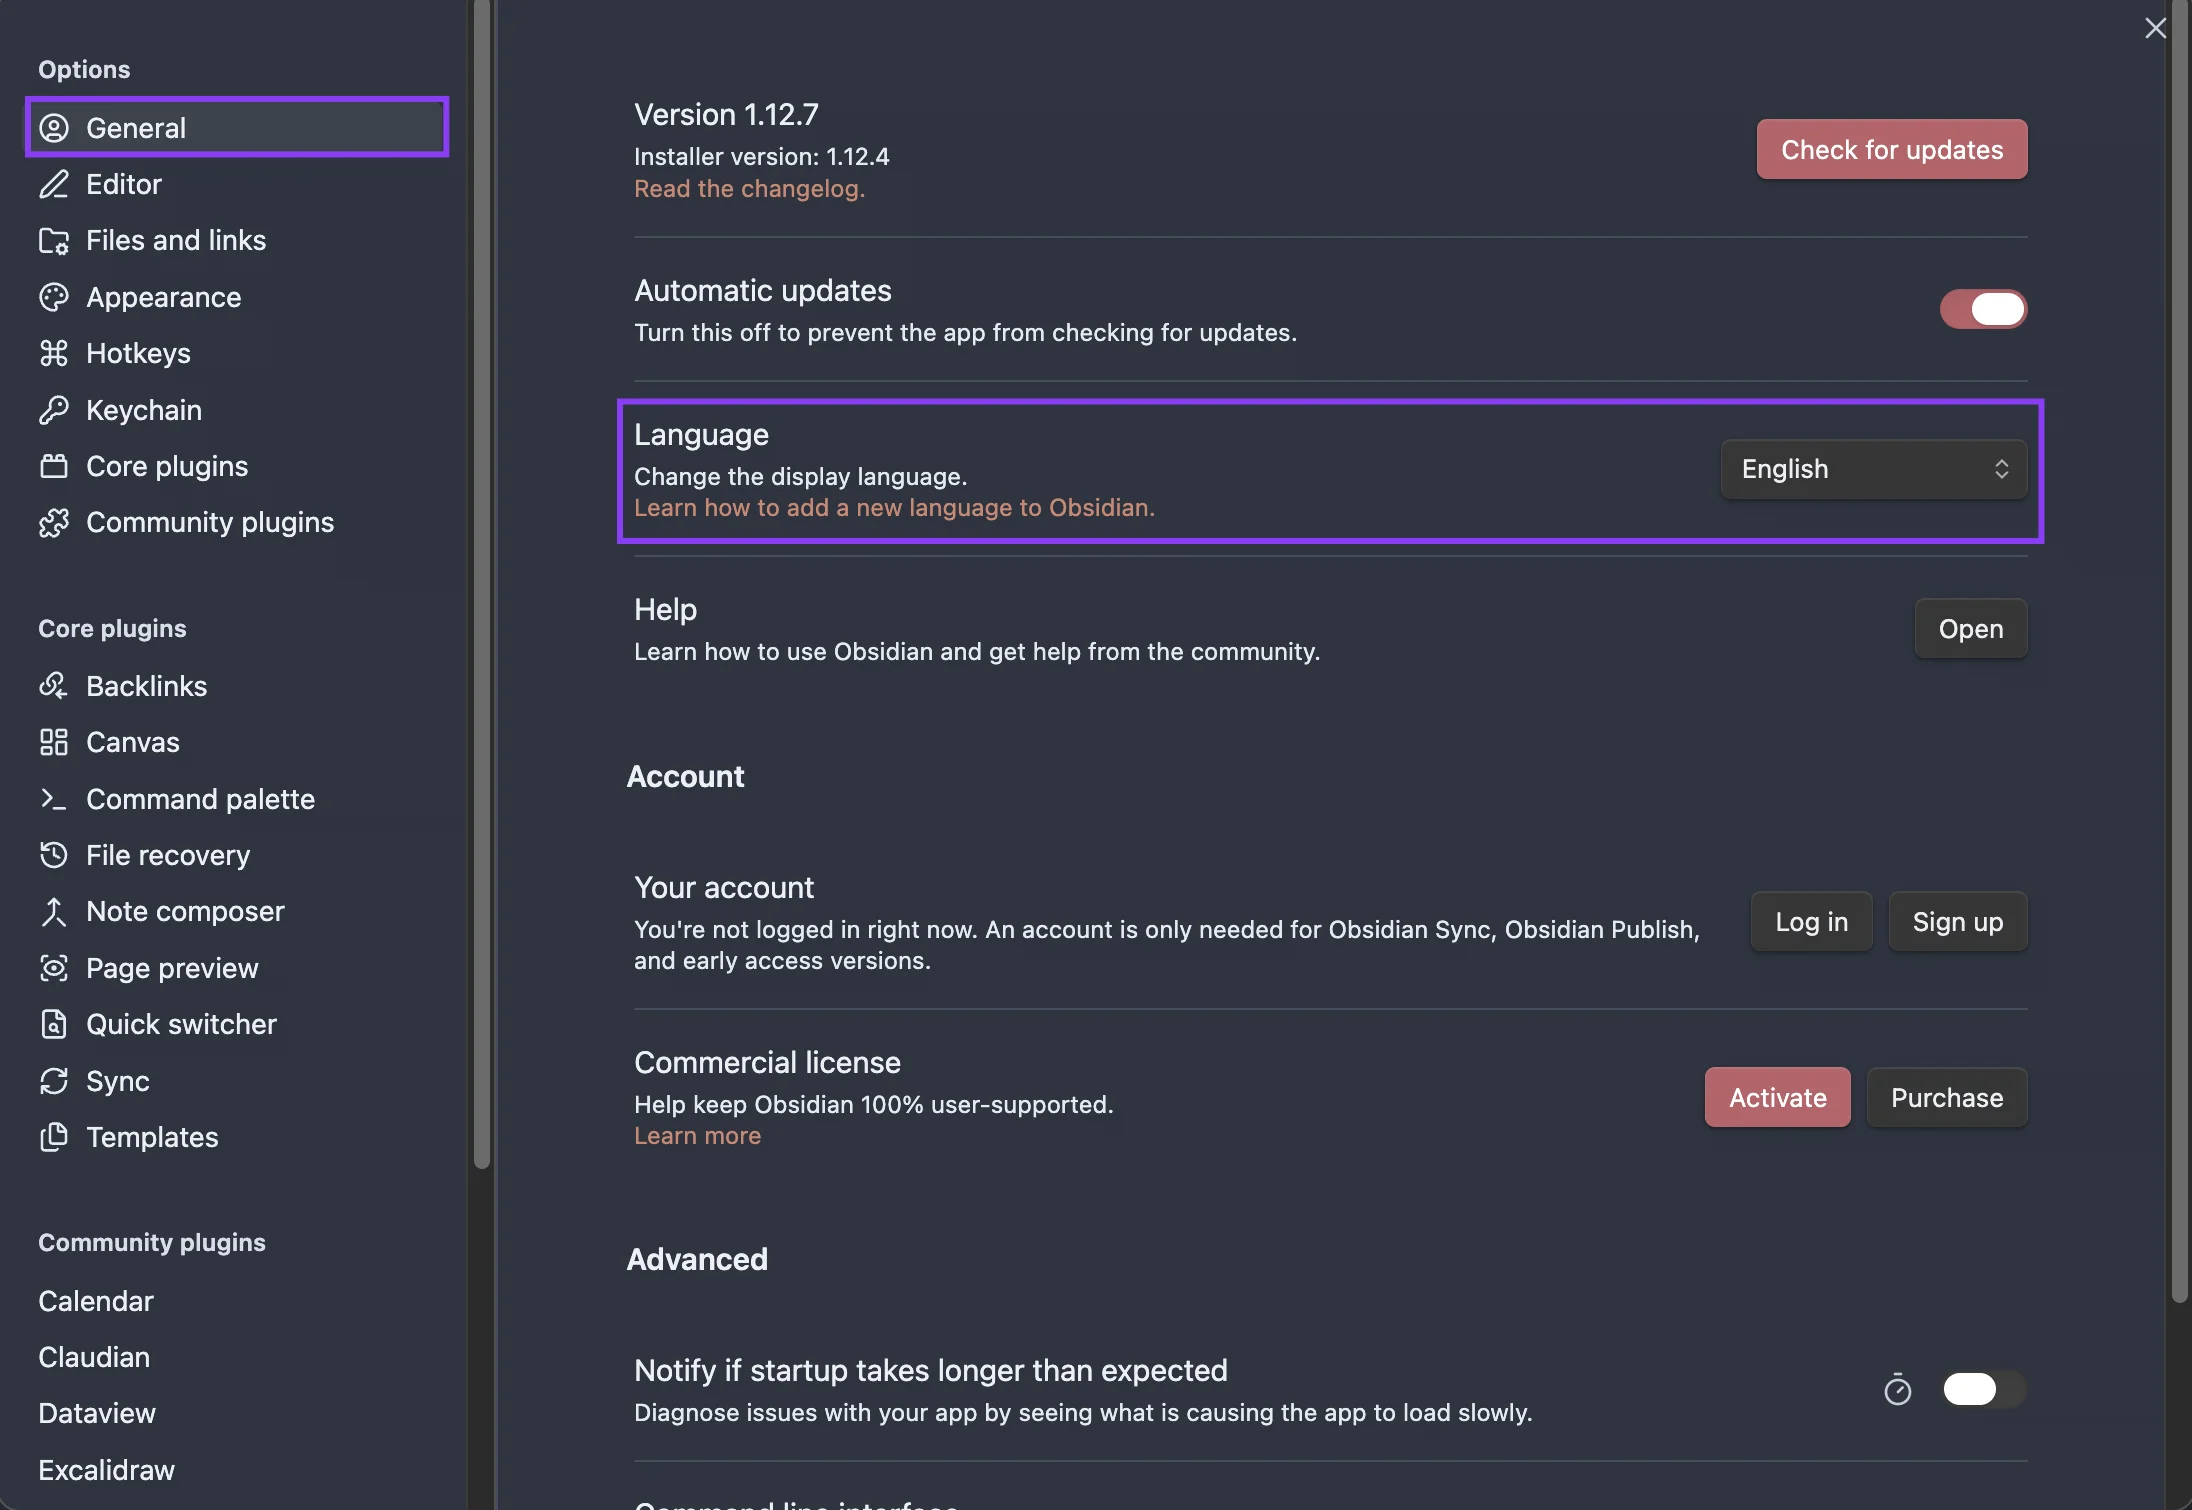The width and height of the screenshot is (2192, 1510).
Task: Click the Editor pencil icon
Action: point(54,184)
